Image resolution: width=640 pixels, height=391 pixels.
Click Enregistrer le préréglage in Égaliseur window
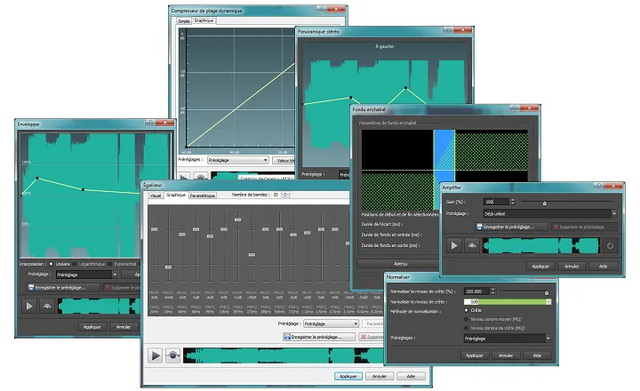click(x=318, y=337)
